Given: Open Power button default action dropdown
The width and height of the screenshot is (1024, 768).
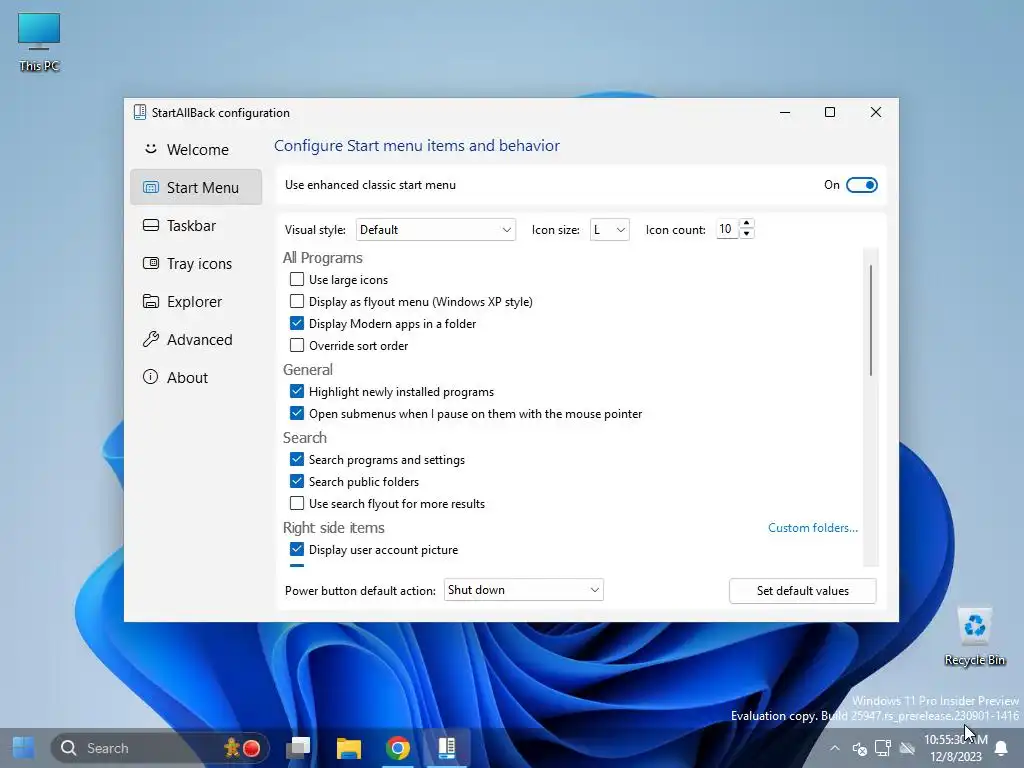Looking at the screenshot, I should 523,590.
